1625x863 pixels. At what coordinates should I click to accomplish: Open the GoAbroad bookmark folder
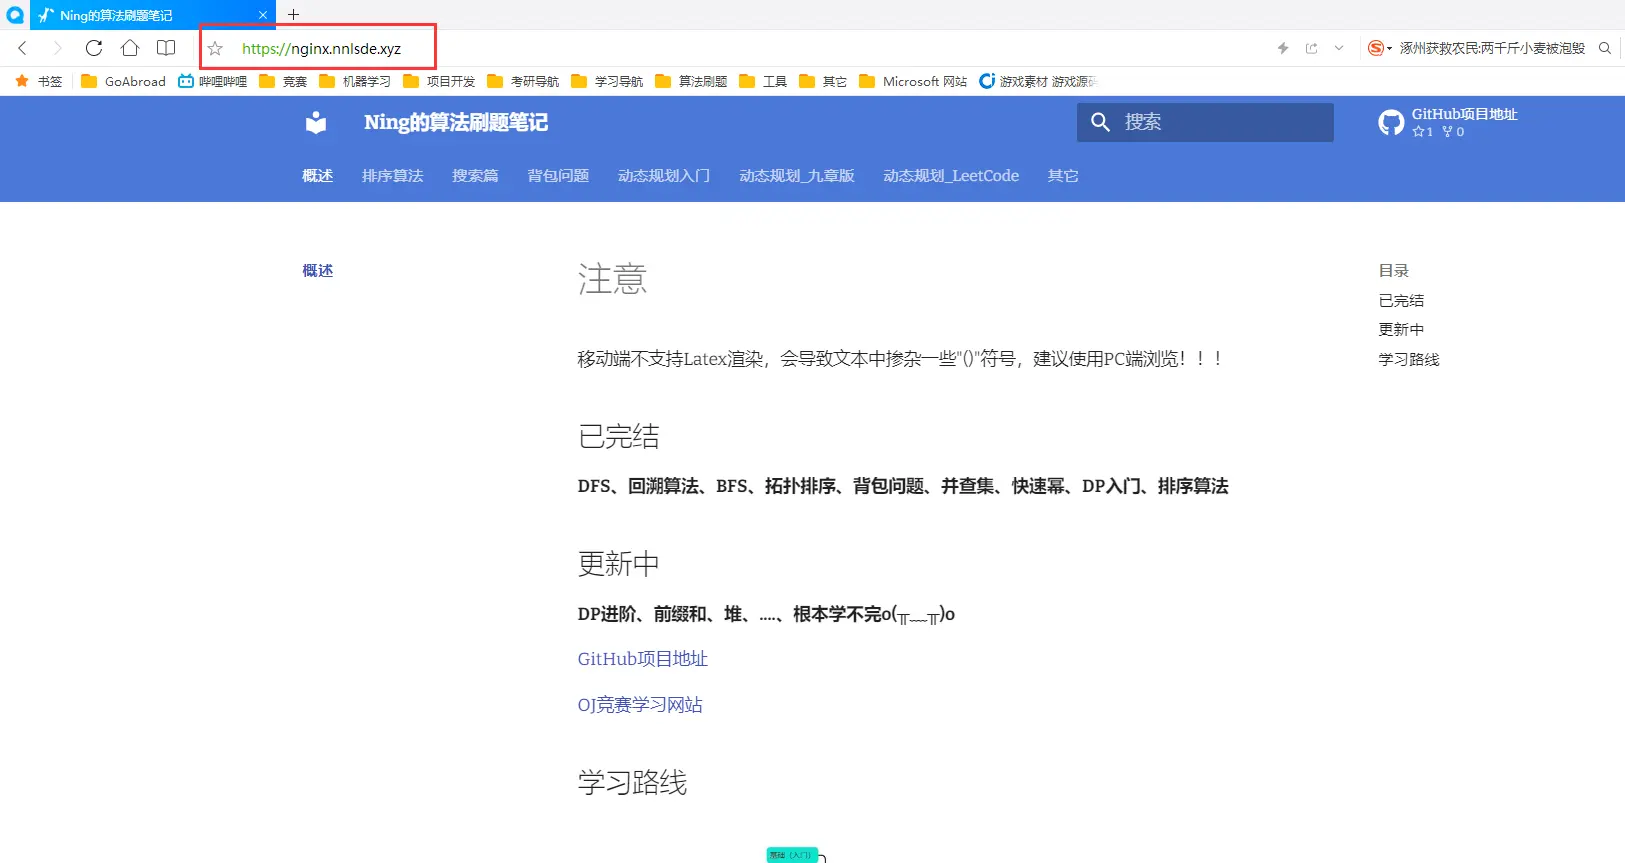coord(123,81)
